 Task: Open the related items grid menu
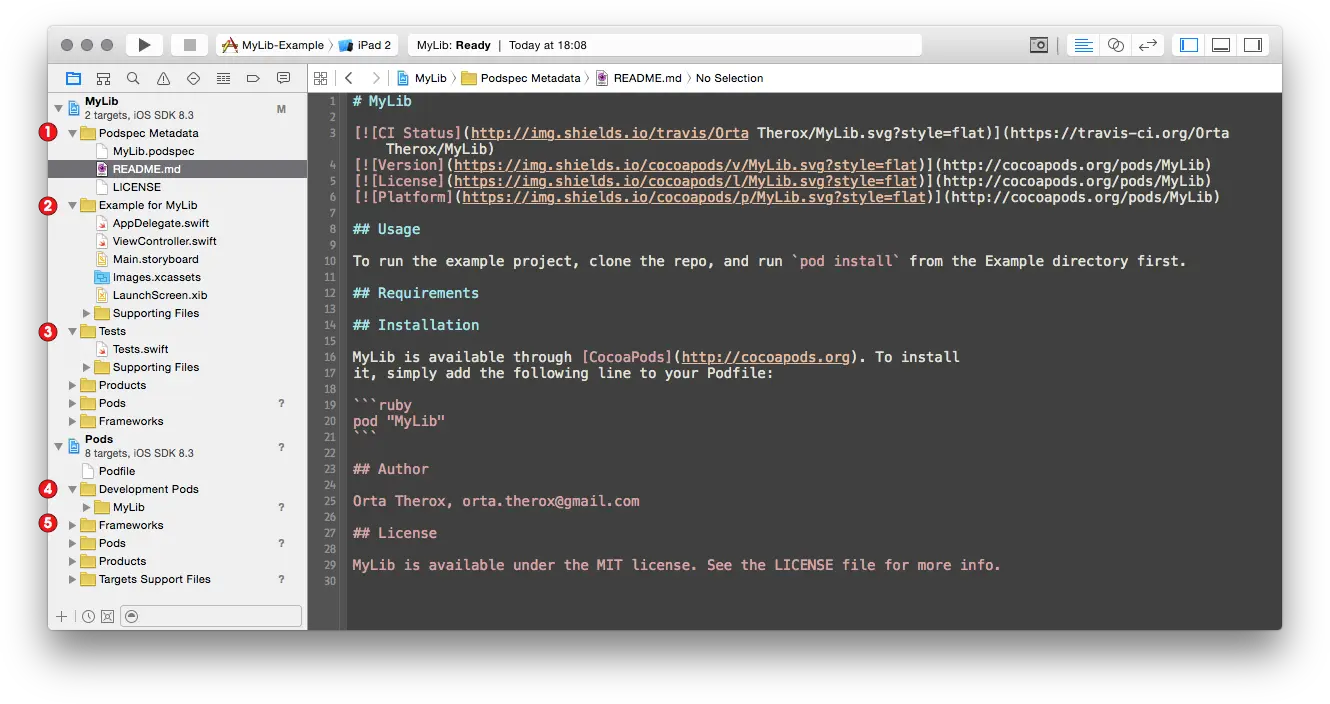[320, 78]
